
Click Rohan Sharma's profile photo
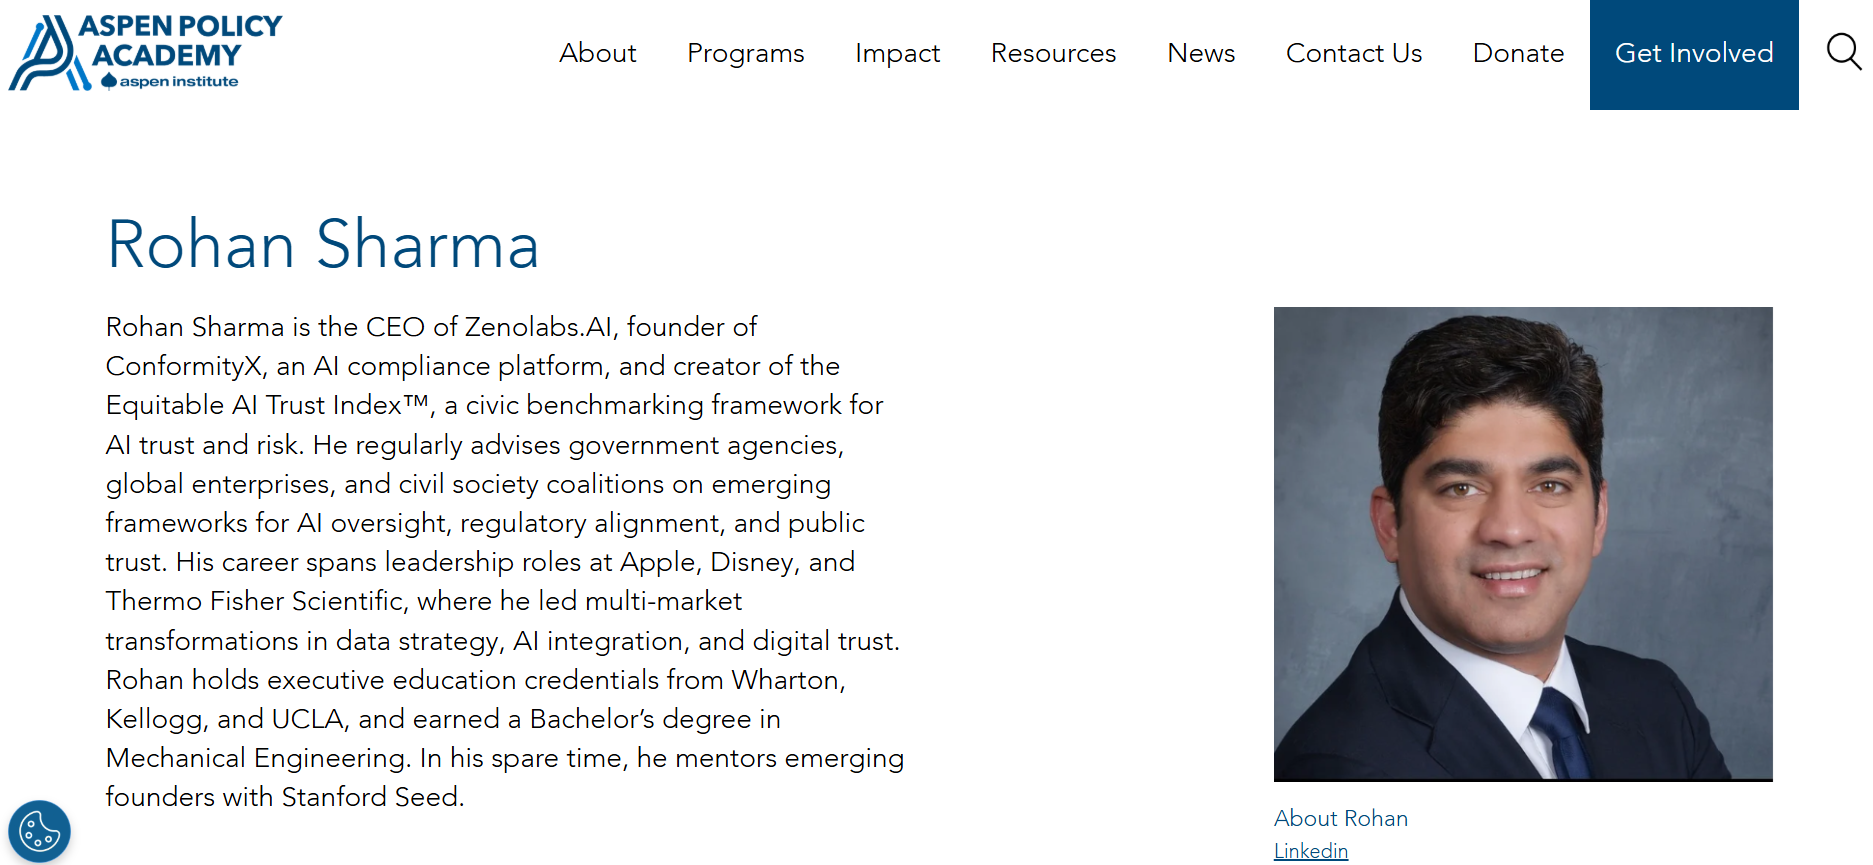pyautogui.click(x=1522, y=543)
